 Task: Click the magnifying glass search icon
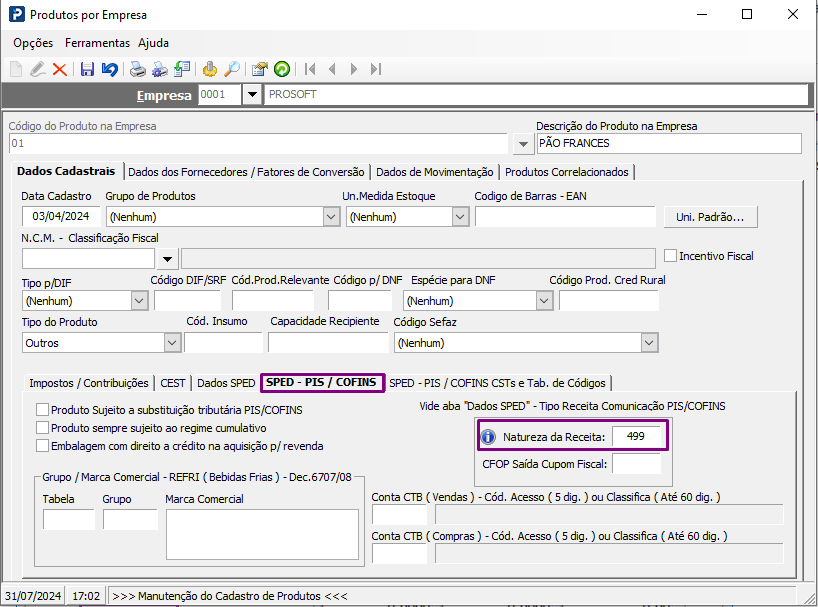[x=232, y=69]
